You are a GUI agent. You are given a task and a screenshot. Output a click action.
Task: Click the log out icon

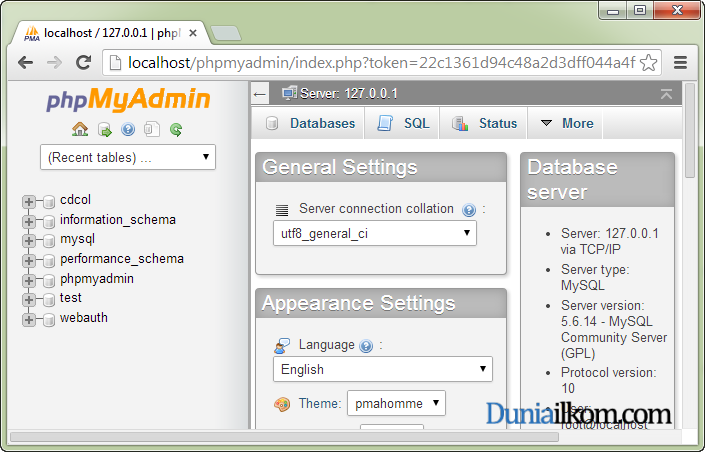(104, 130)
